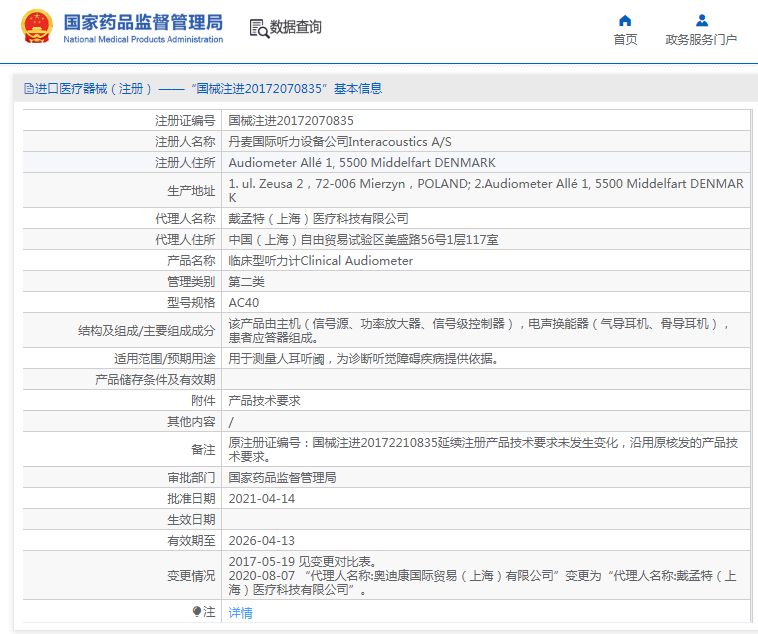Click the document icon before 进口医疗器械
Viewport: 758px width, 634px height.
click(x=29, y=88)
